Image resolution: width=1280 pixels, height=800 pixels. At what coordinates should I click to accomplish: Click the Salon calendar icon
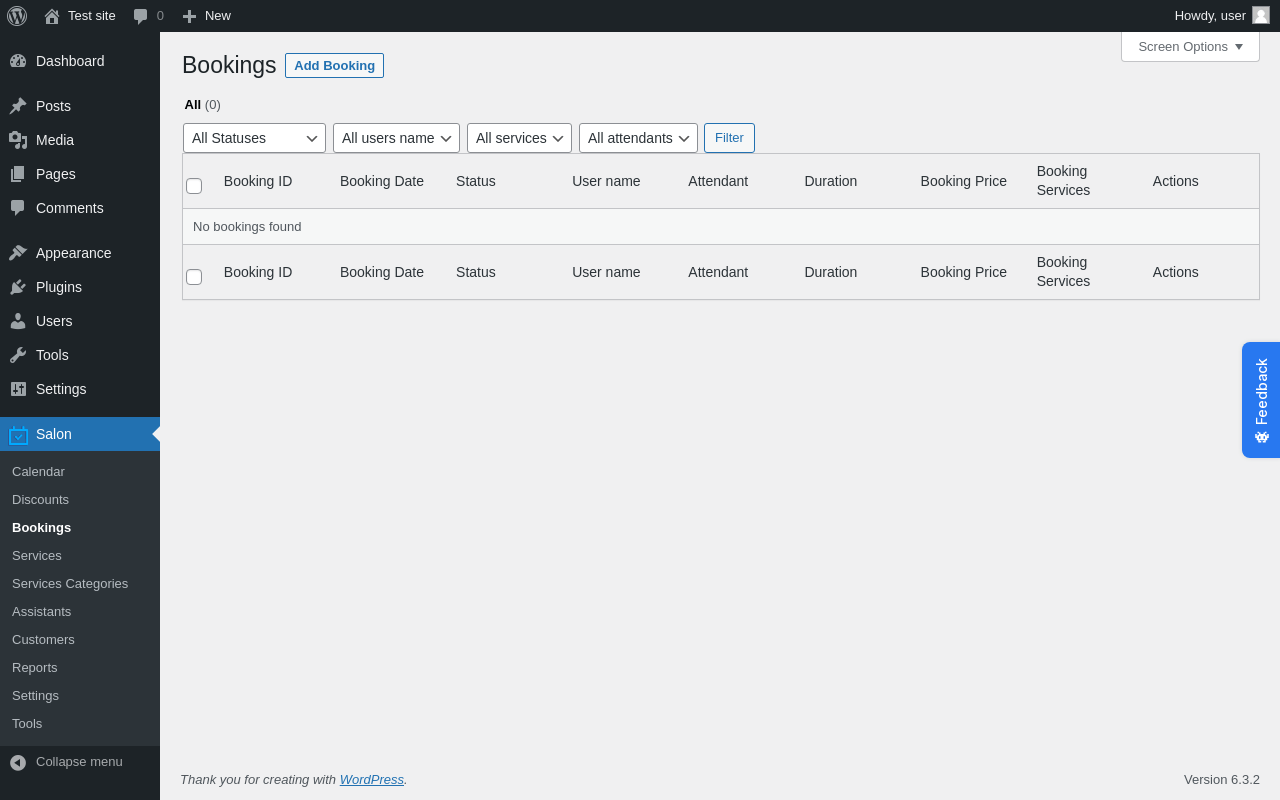coord(18,435)
